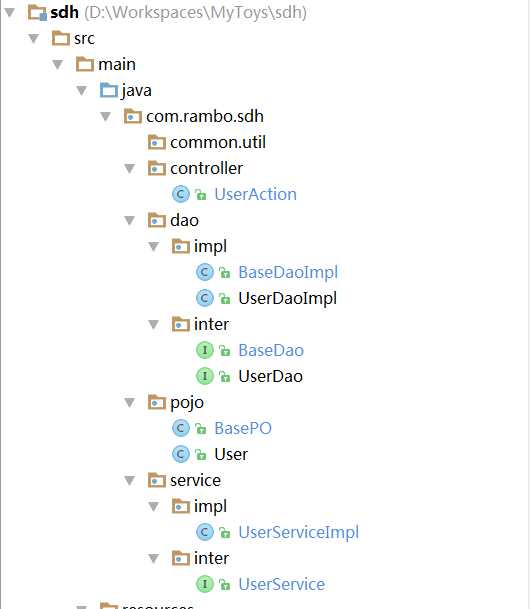
Task: Click the BaseDao interface icon
Action: 205,350
